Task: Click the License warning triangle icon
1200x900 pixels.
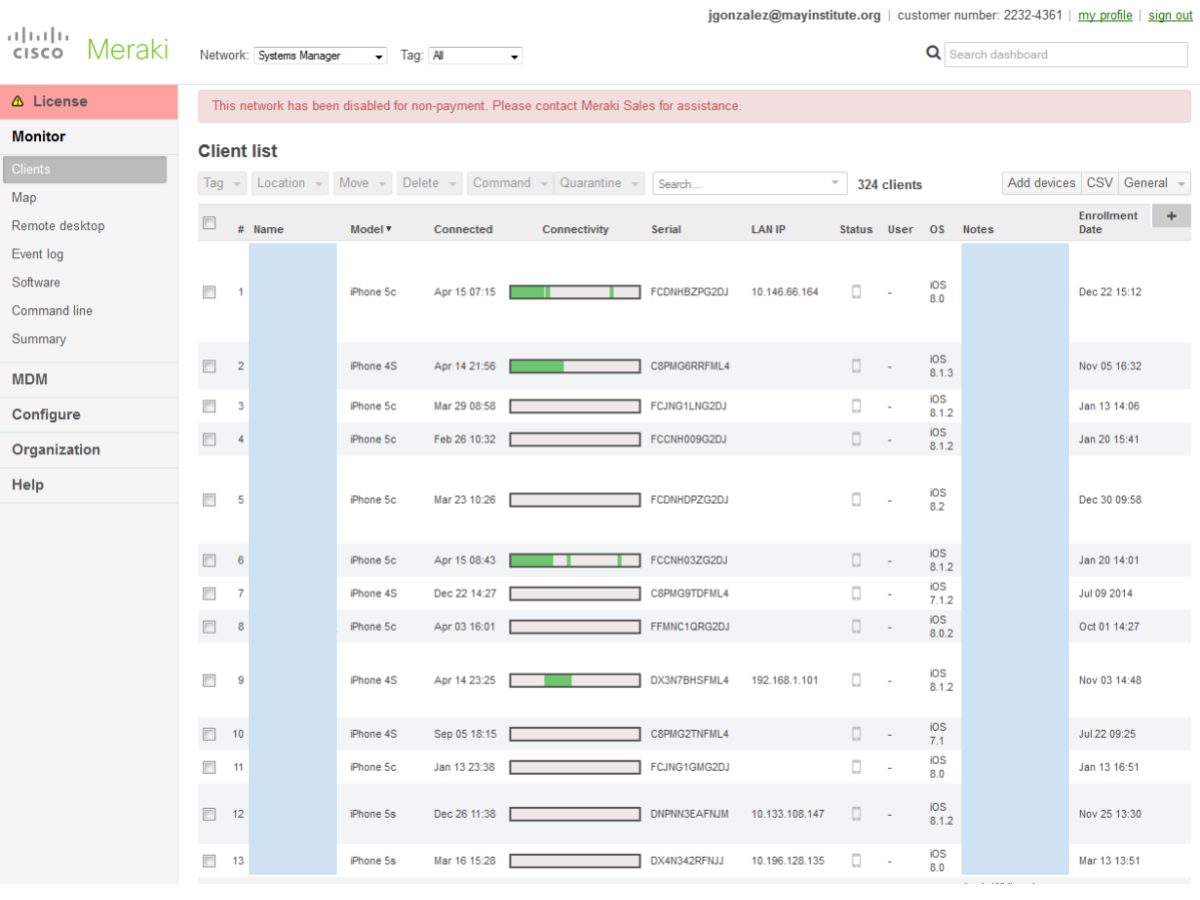Action: [17, 102]
